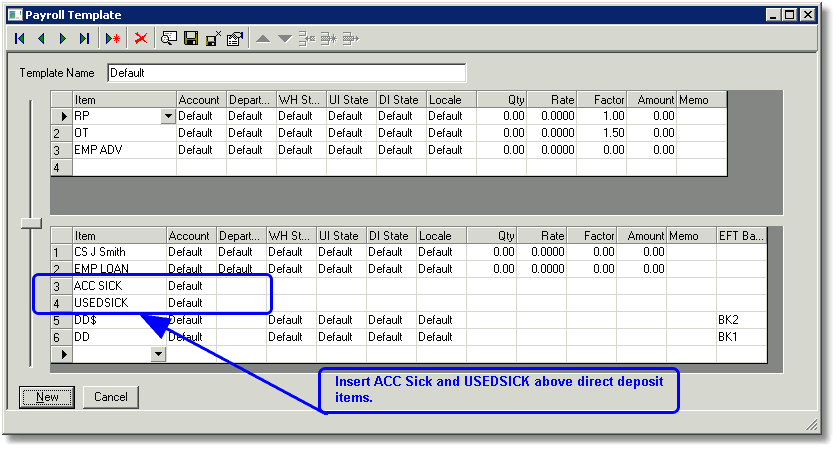Click the Locale cell in the OT row

point(452,133)
